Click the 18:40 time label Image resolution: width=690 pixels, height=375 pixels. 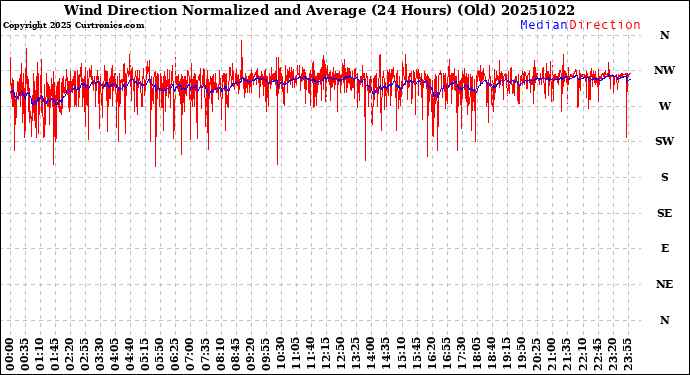[x=491, y=354]
